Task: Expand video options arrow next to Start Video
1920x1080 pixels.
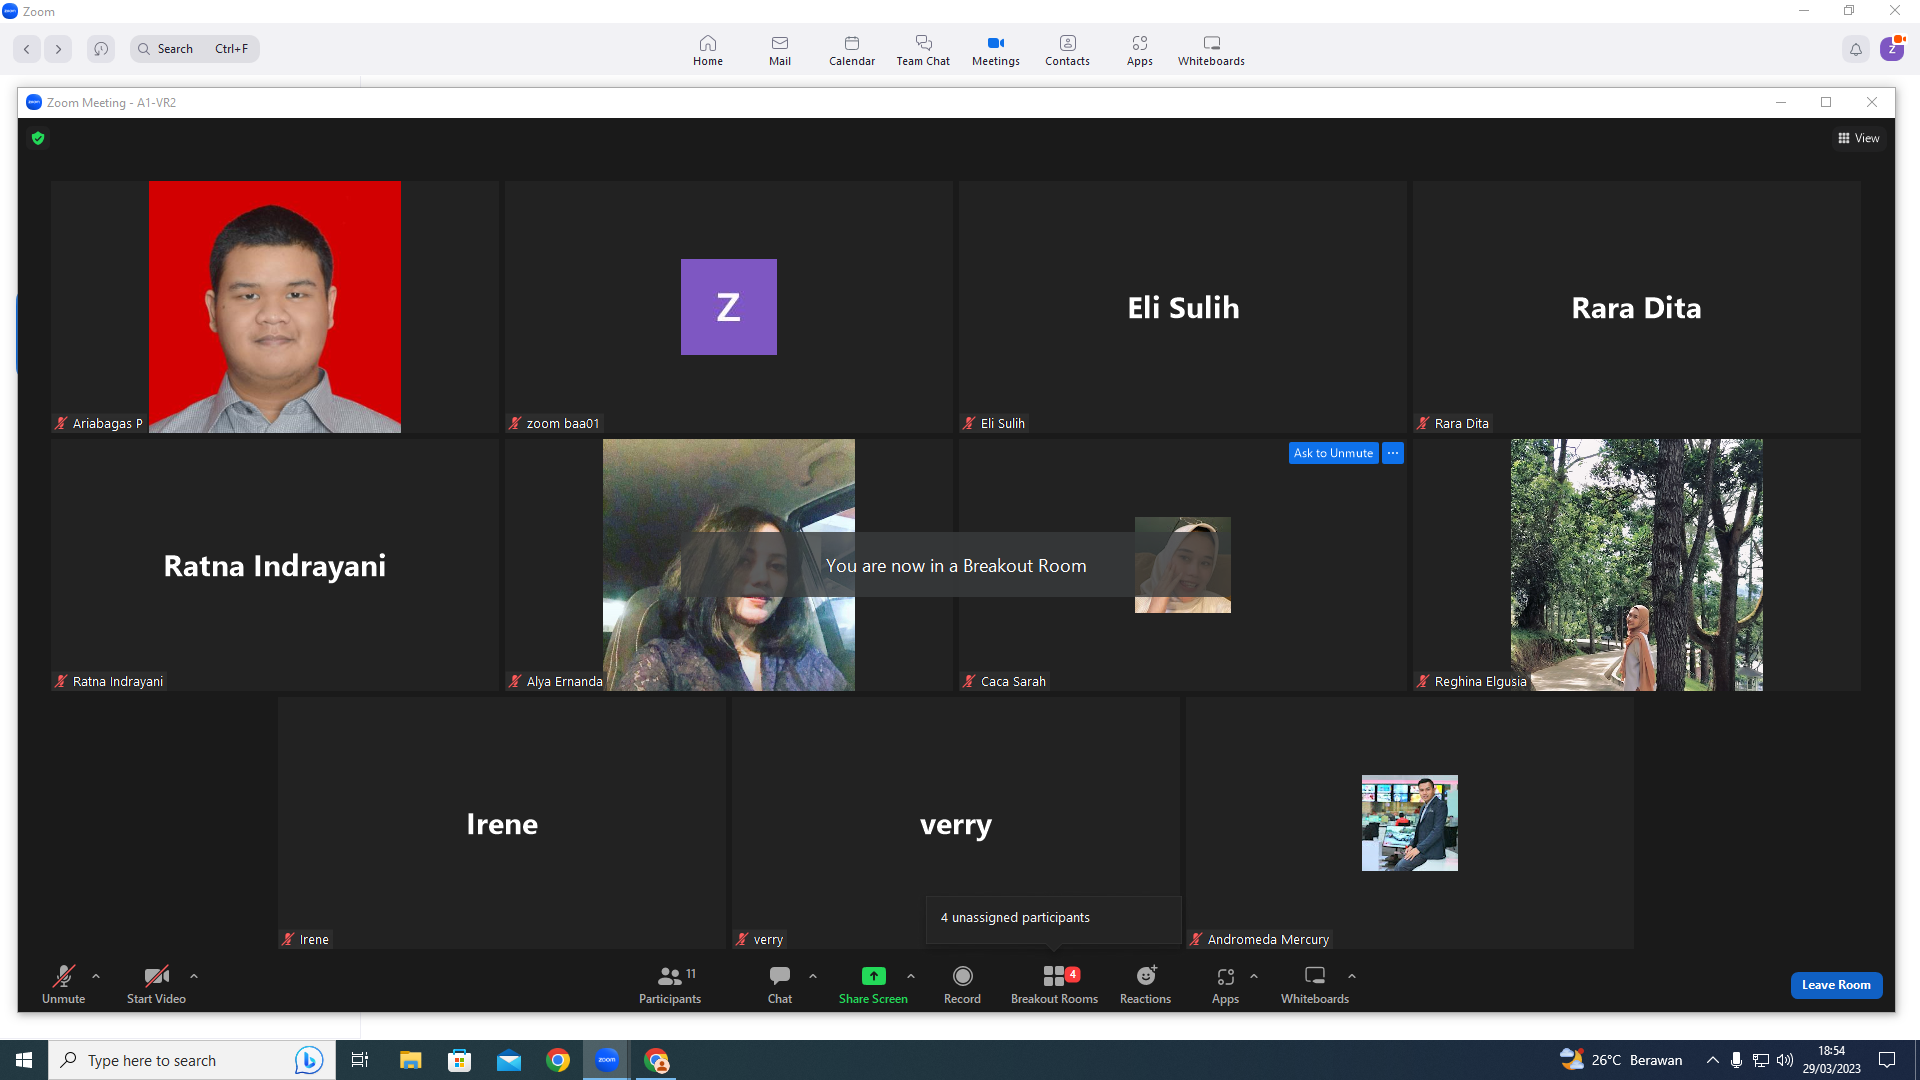Action: click(x=194, y=976)
